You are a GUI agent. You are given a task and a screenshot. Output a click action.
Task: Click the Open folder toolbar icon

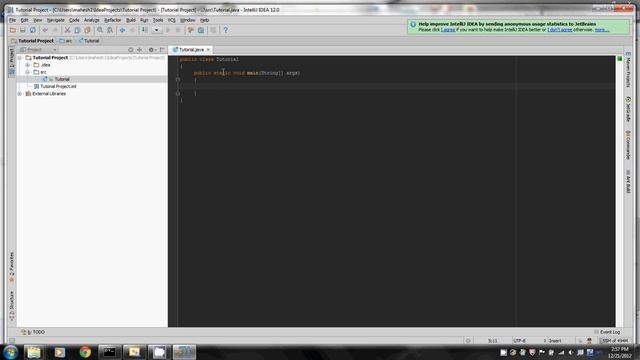click(13, 30)
